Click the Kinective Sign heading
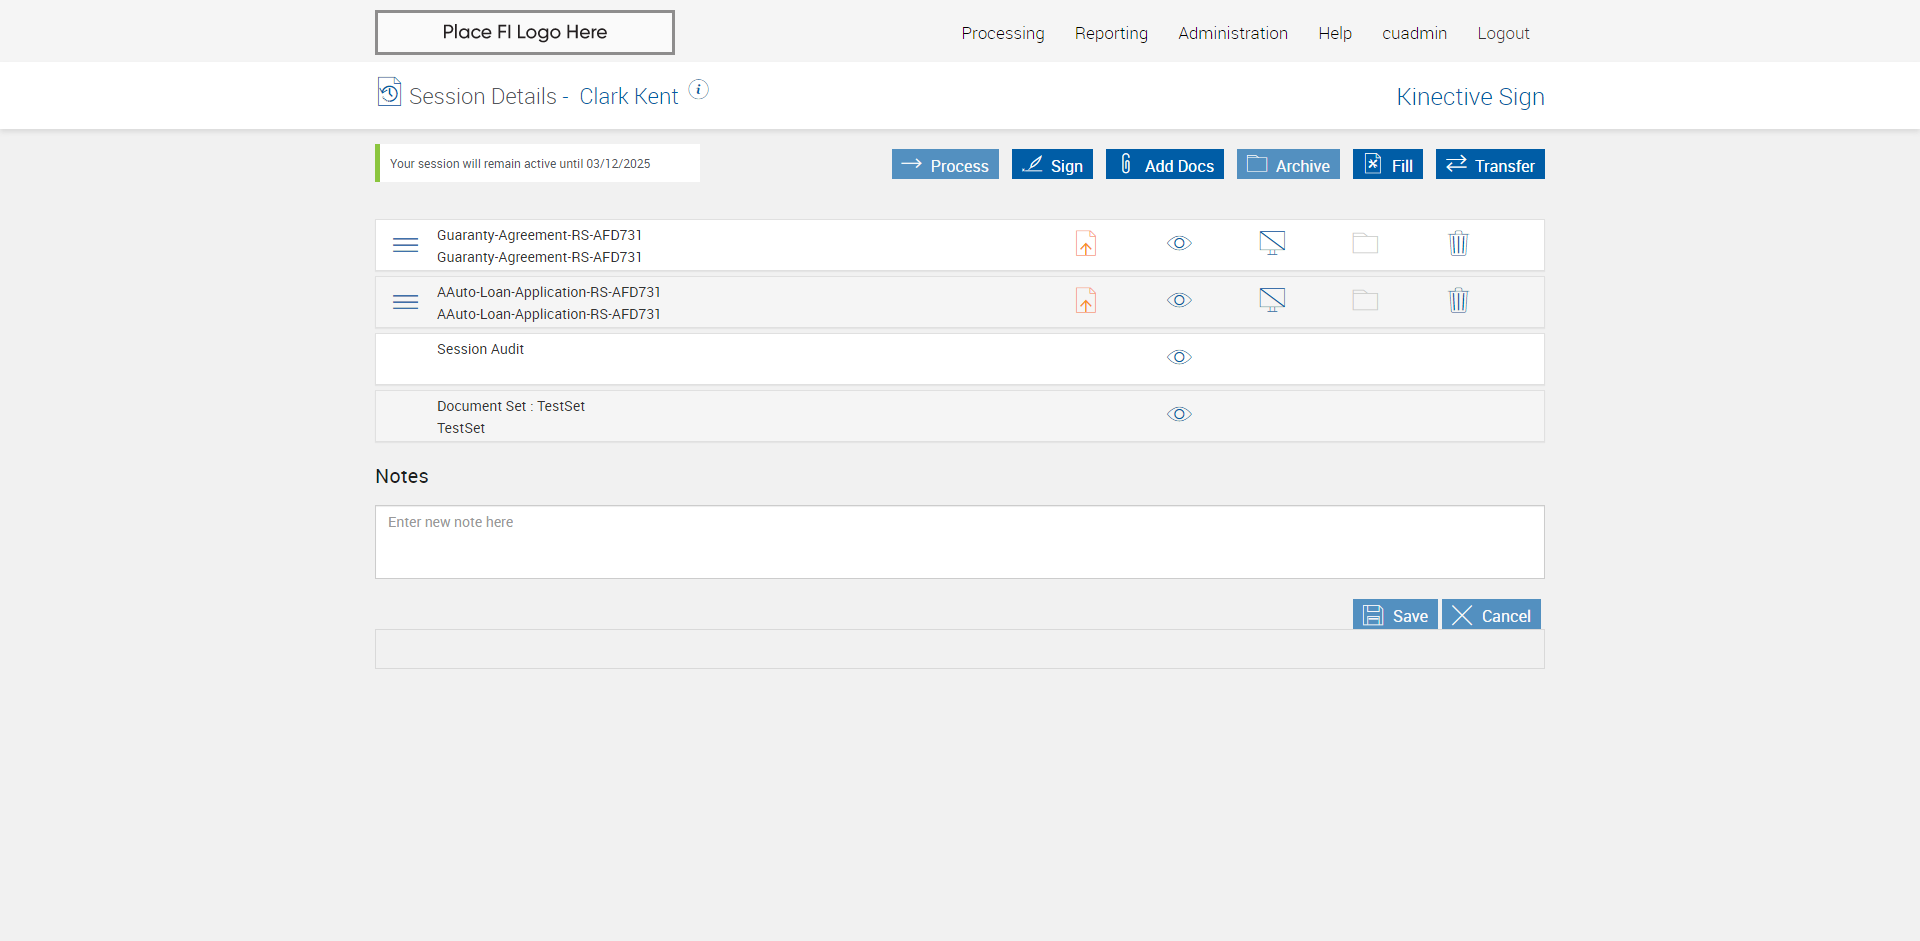The width and height of the screenshot is (1920, 941). [1470, 97]
